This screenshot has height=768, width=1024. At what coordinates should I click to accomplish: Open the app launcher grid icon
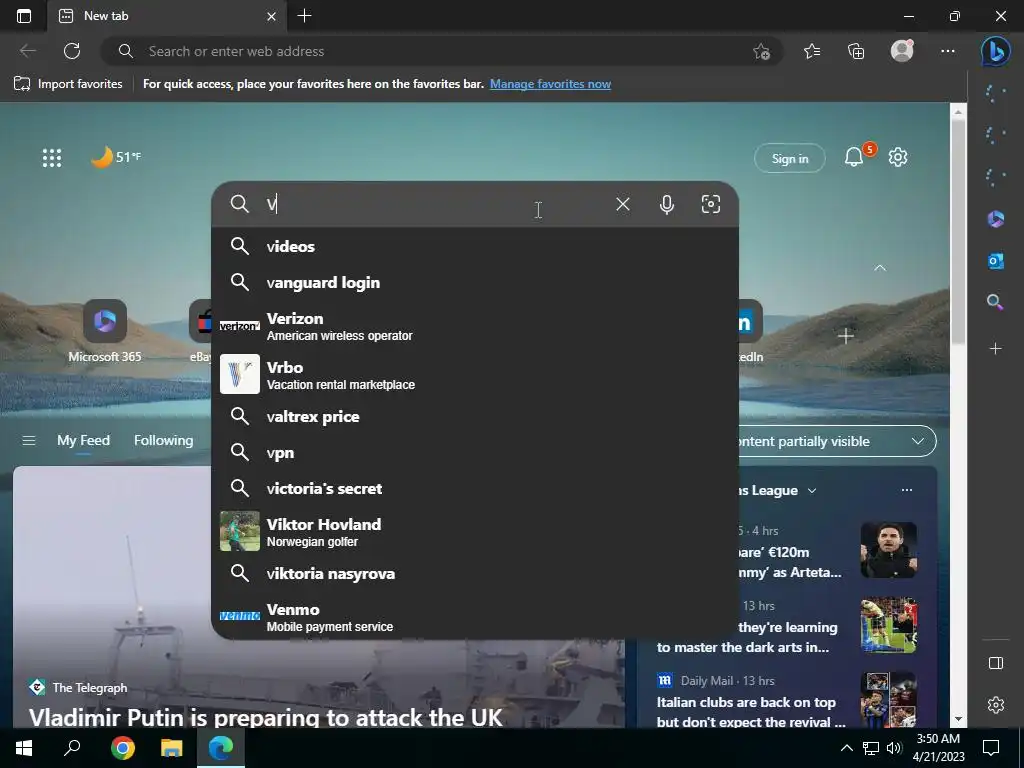tap(52, 157)
